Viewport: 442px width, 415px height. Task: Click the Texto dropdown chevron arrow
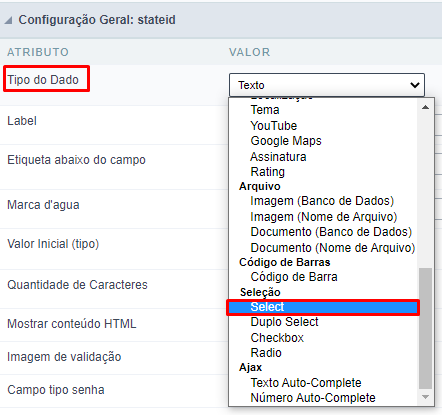415,85
